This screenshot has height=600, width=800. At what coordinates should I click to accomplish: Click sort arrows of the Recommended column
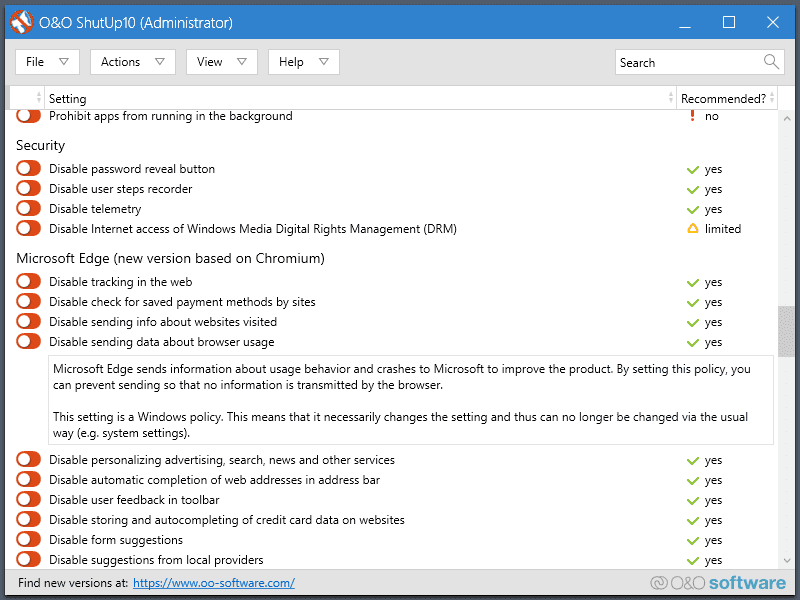click(x=772, y=97)
